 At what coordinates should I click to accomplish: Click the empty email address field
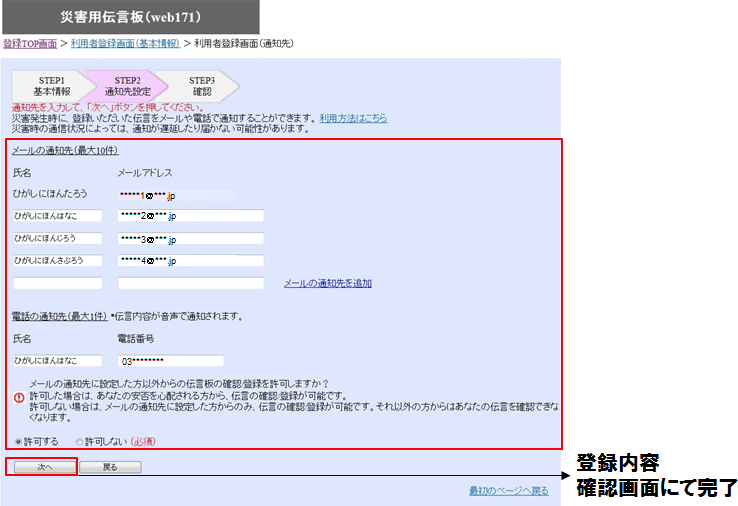tap(190, 284)
